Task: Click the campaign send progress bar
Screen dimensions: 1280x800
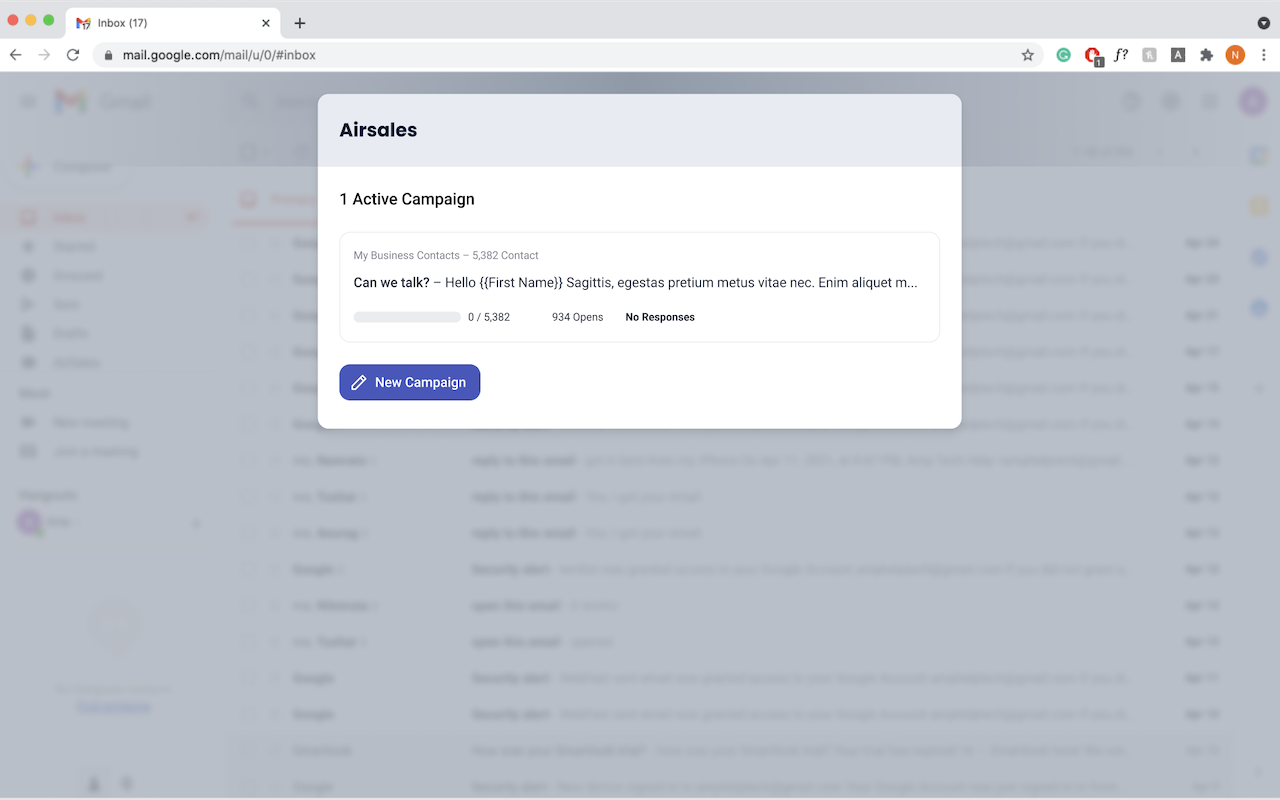Action: pyautogui.click(x=406, y=317)
